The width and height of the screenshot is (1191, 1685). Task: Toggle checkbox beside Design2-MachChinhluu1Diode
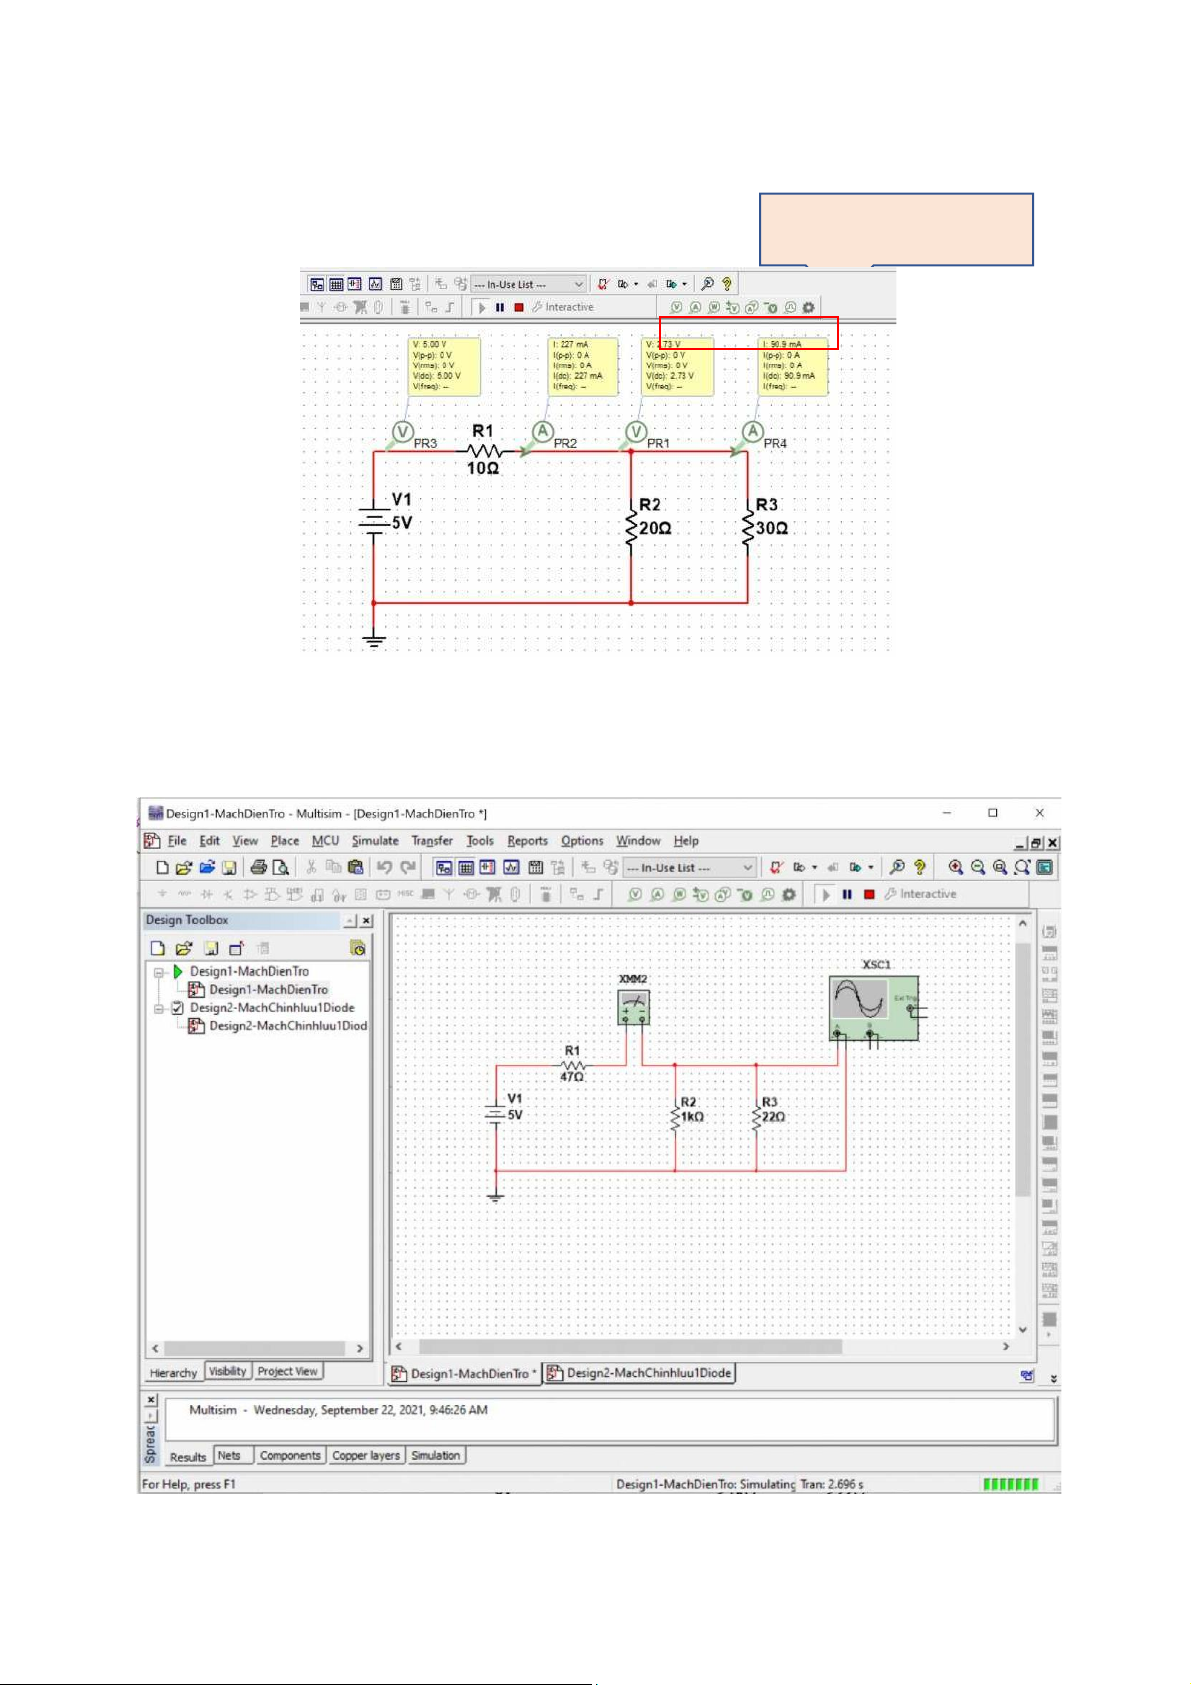[x=177, y=1008]
